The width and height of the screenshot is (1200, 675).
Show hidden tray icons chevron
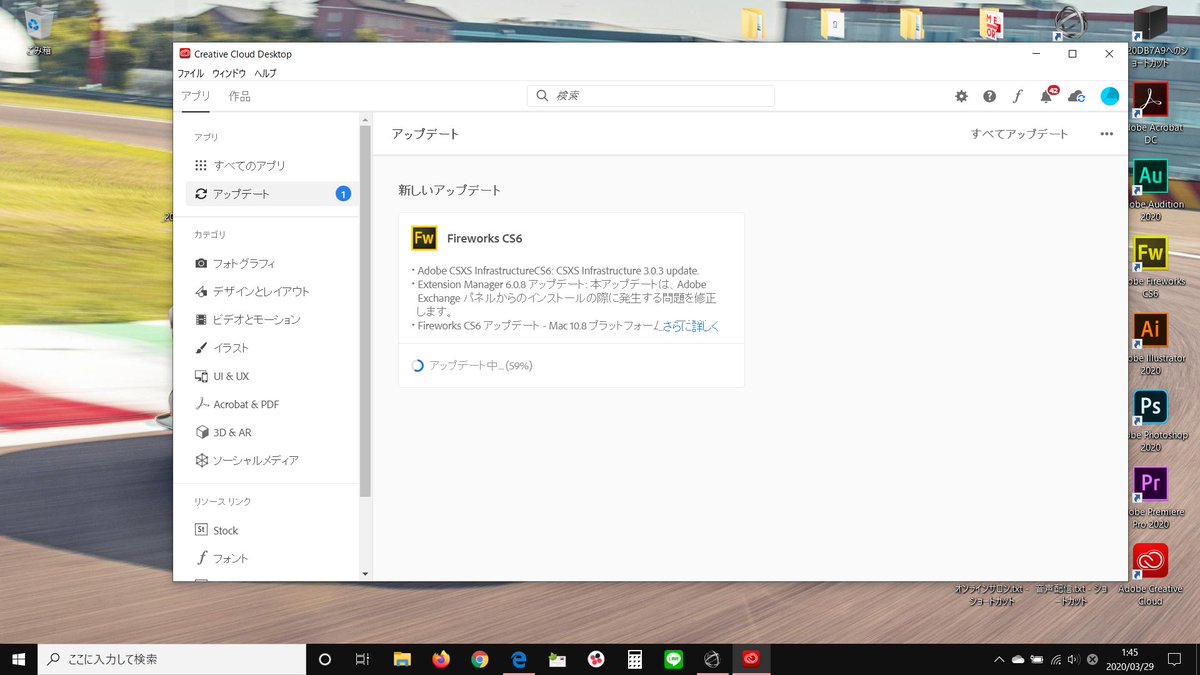(998, 659)
